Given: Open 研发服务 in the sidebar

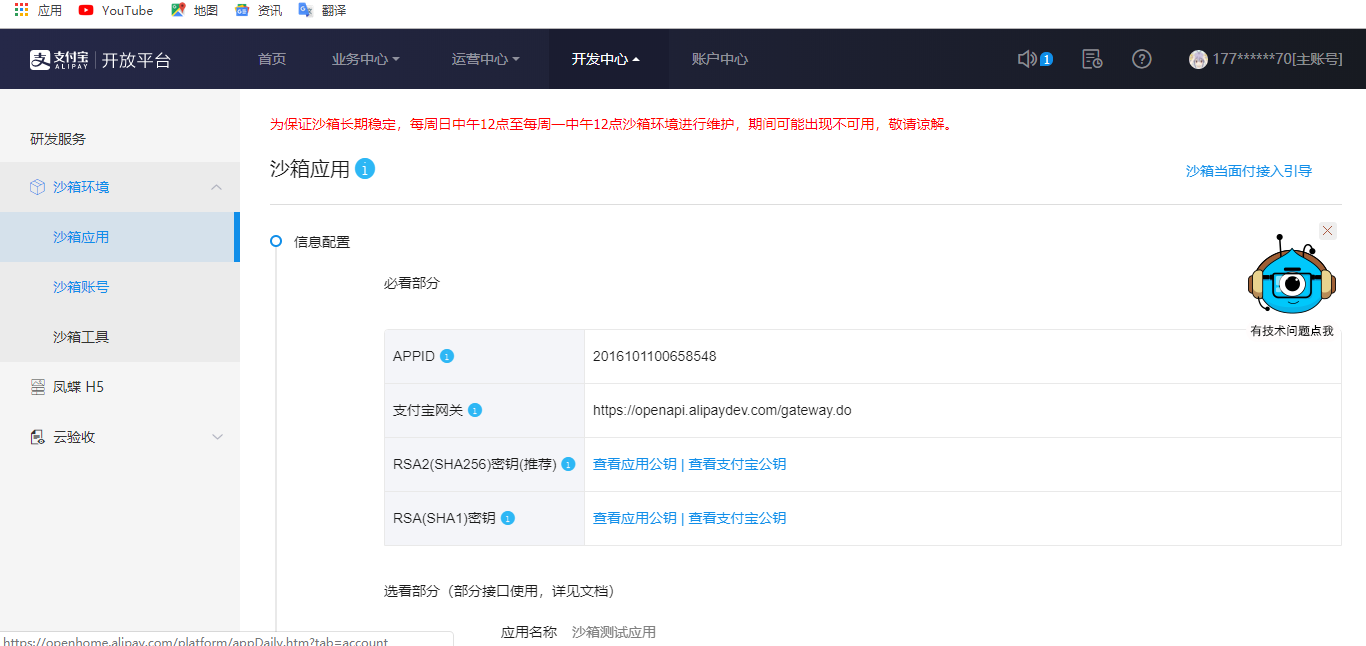Looking at the screenshot, I should coord(58,139).
